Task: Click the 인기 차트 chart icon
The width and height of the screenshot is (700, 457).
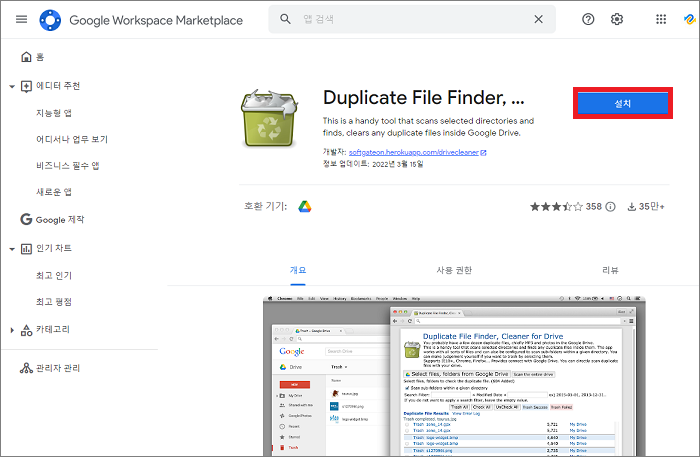Action: [x=26, y=249]
